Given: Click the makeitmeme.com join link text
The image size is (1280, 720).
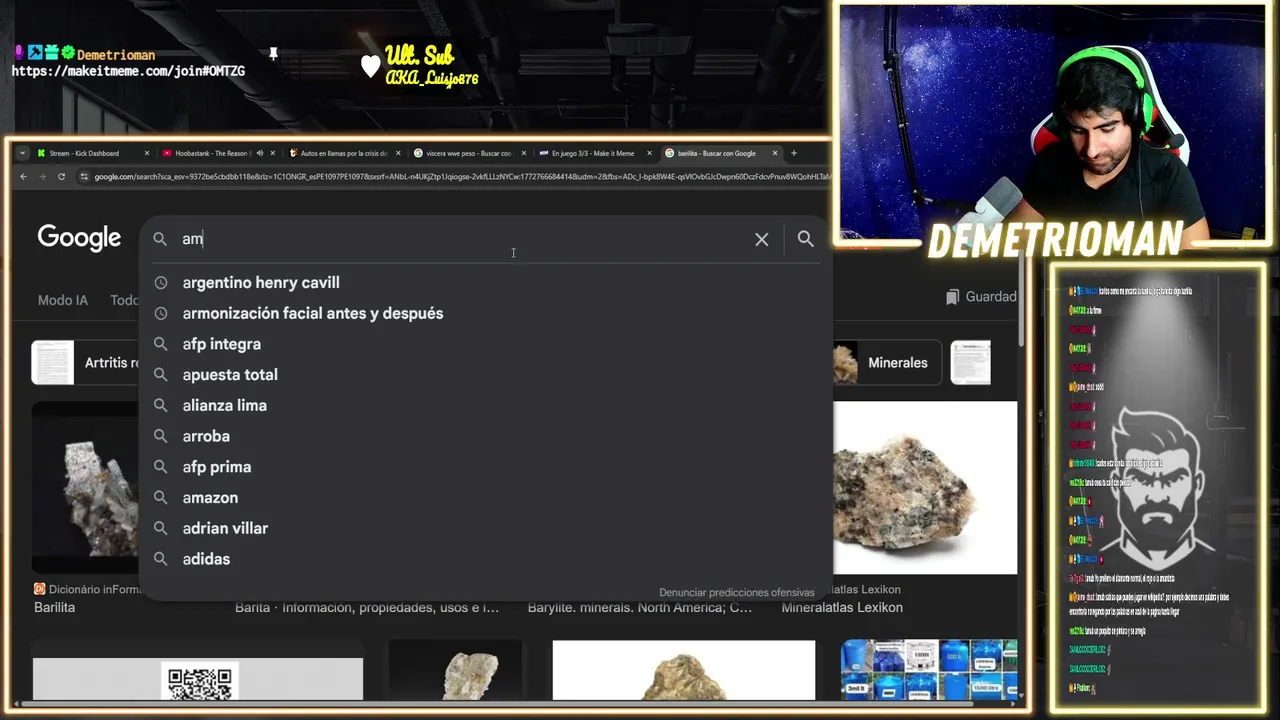Looking at the screenshot, I should click(x=128, y=71).
